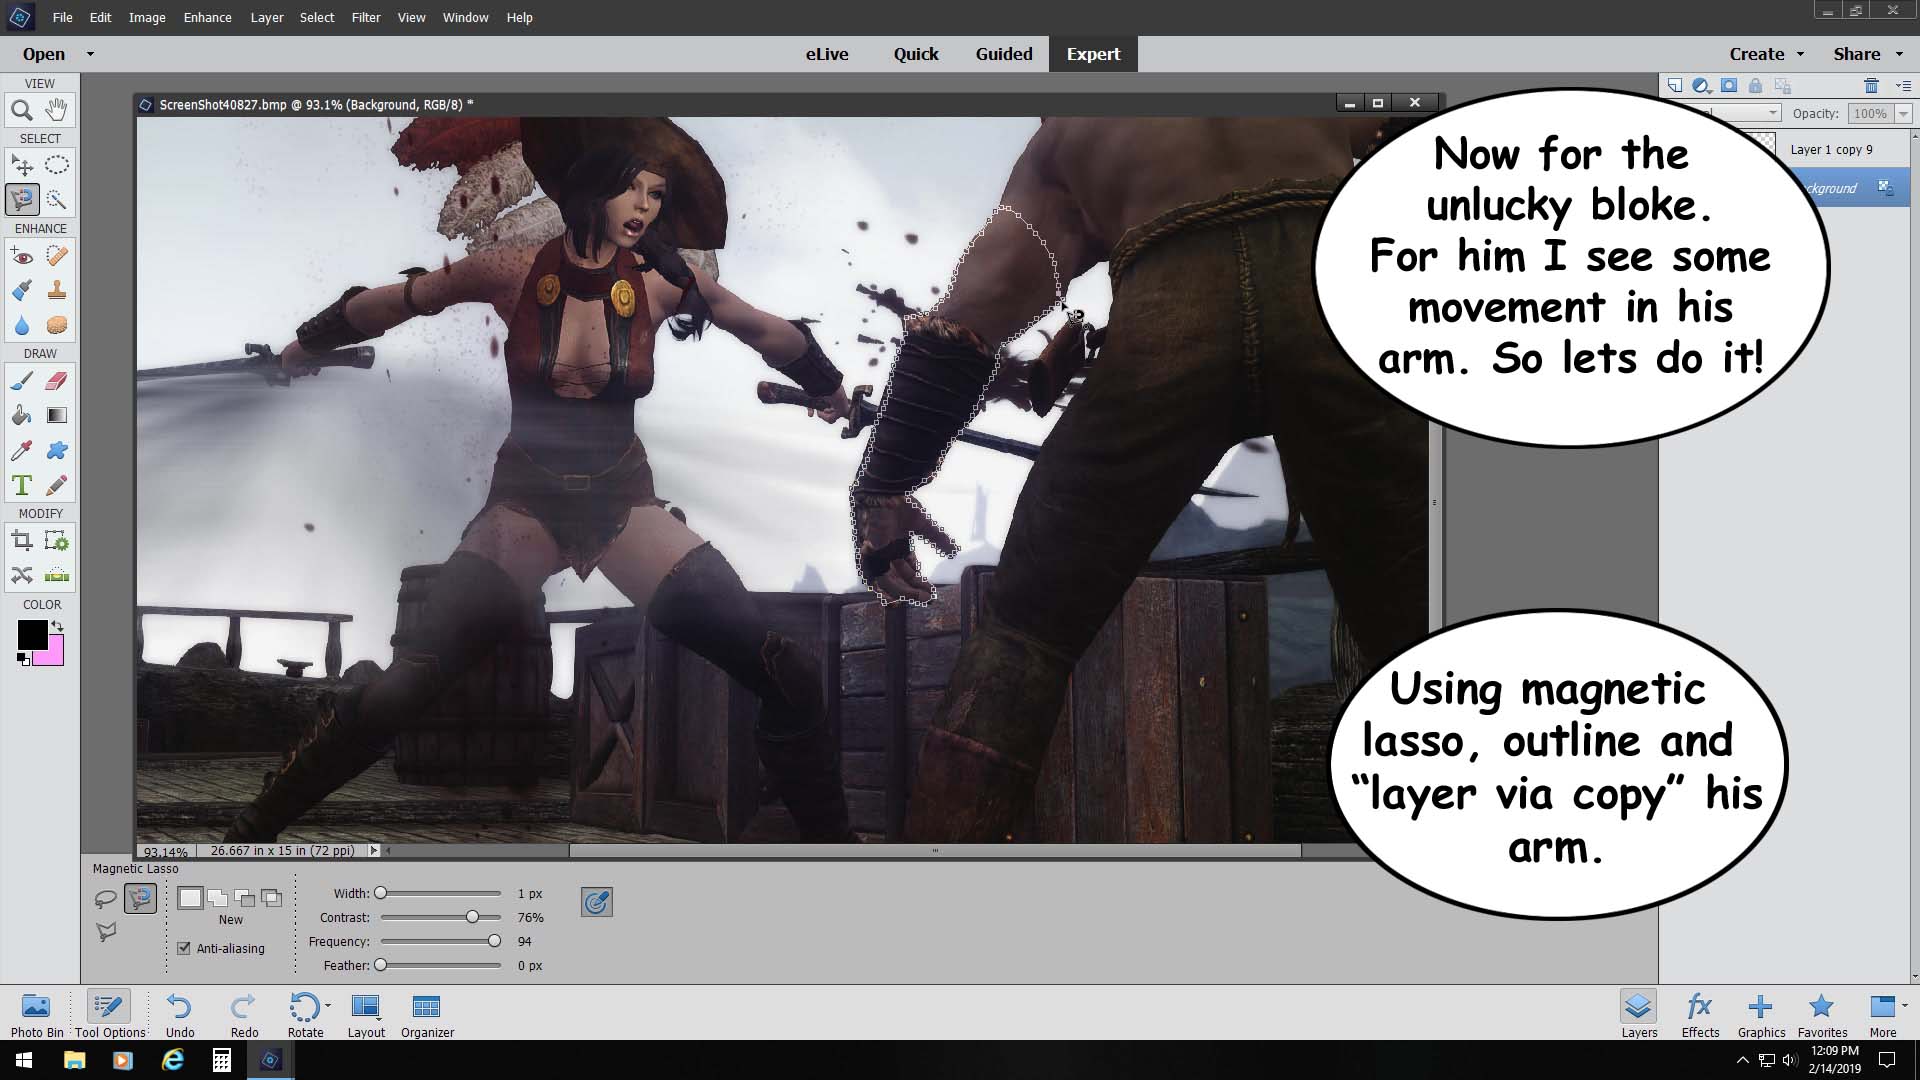Screen dimensions: 1920x1080
Task: Select the Straighten tool
Action: pos(57,575)
